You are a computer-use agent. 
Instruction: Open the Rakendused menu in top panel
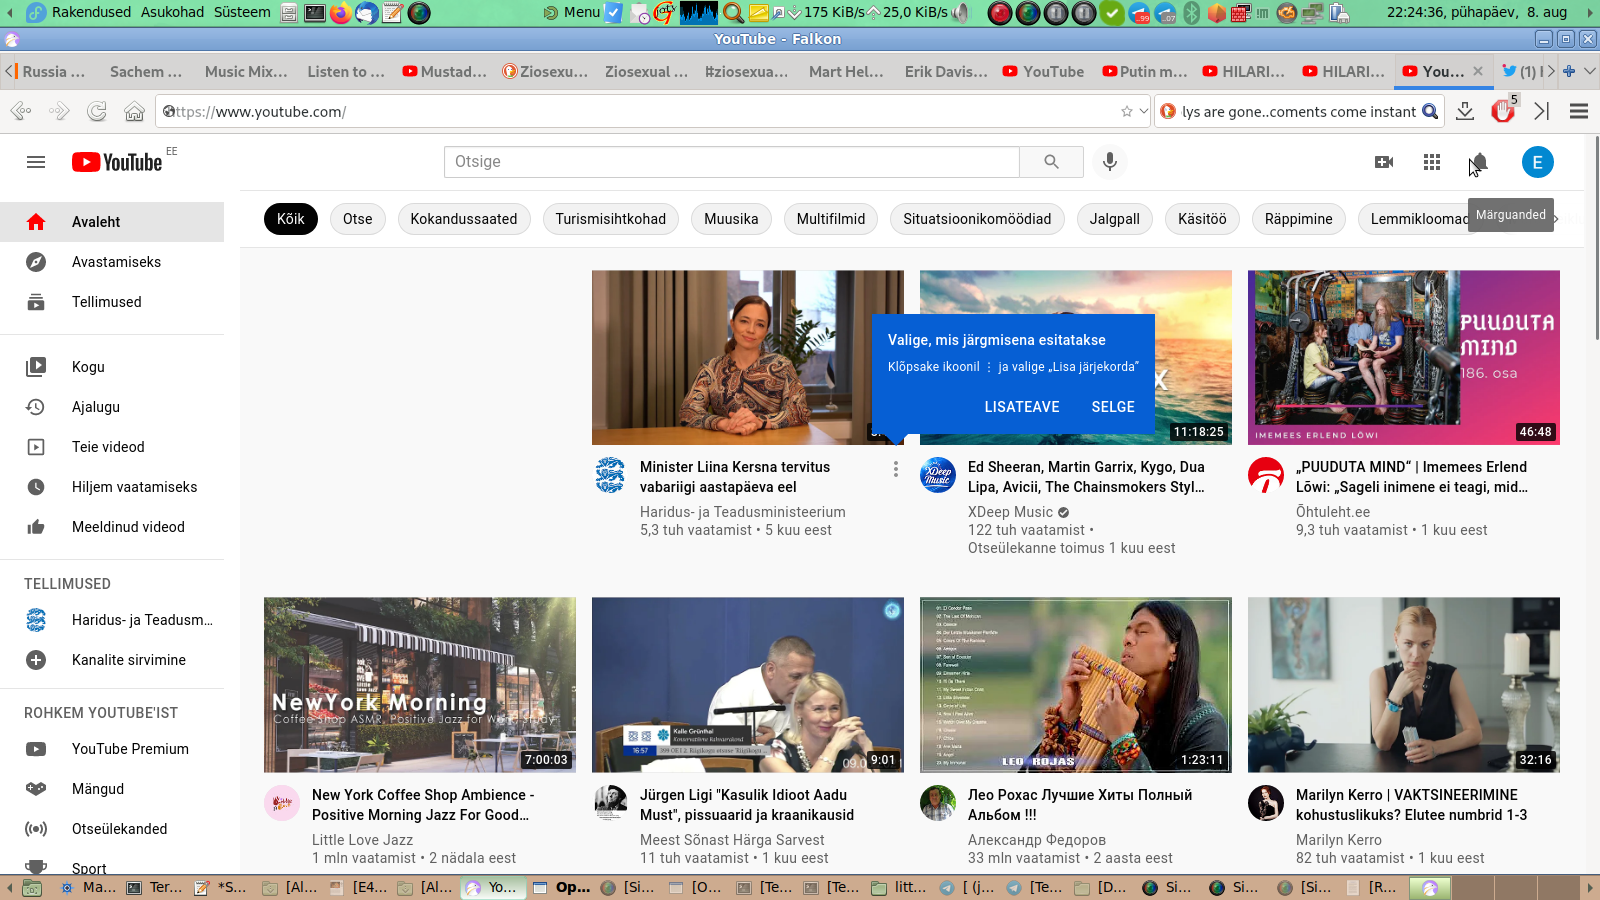[x=91, y=12]
